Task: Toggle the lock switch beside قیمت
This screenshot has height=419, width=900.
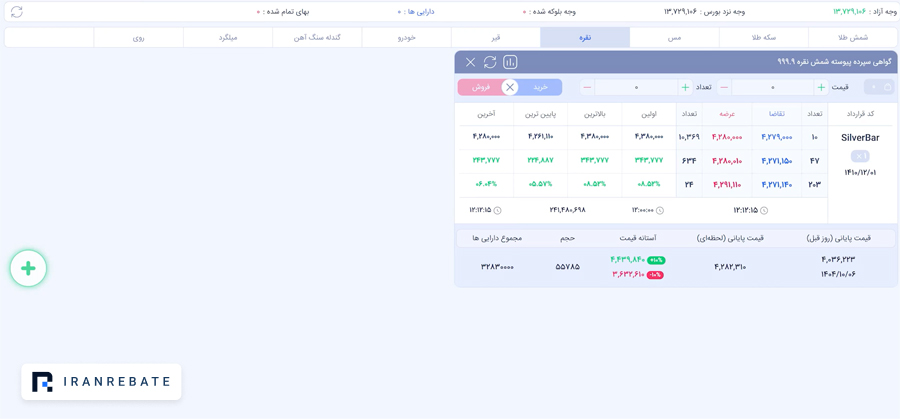Action: [x=880, y=87]
